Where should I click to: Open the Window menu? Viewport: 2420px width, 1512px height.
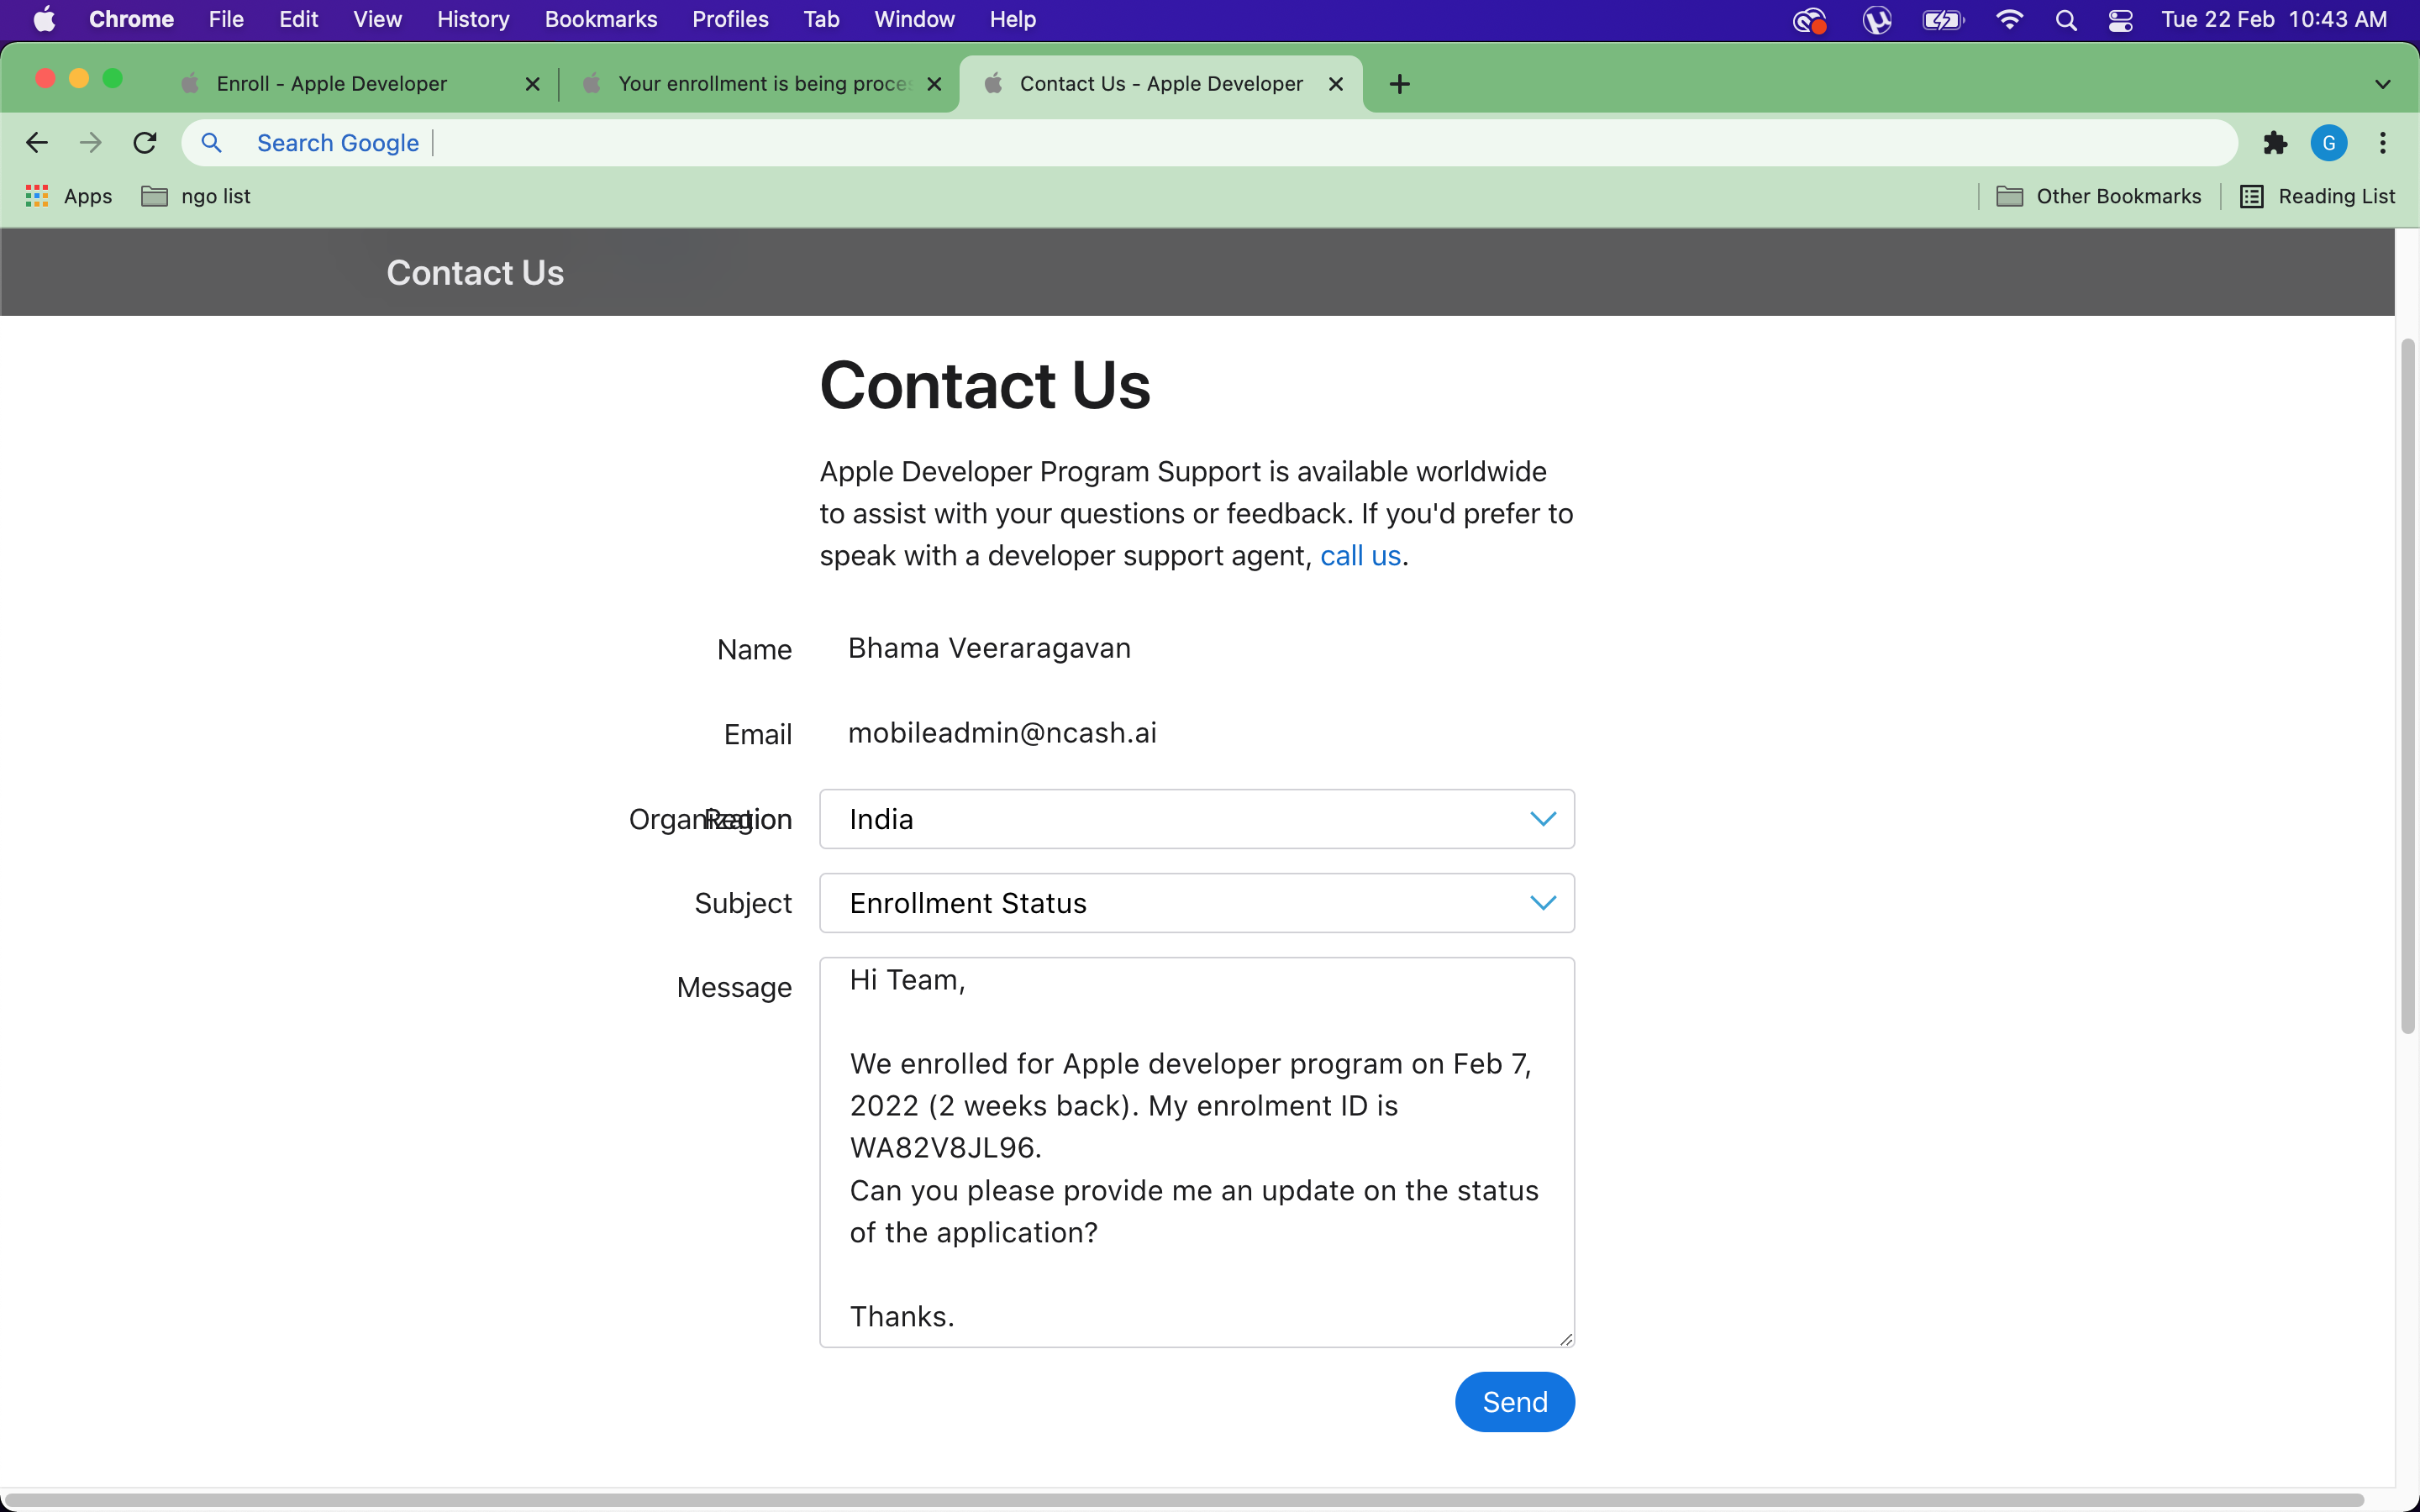914,19
